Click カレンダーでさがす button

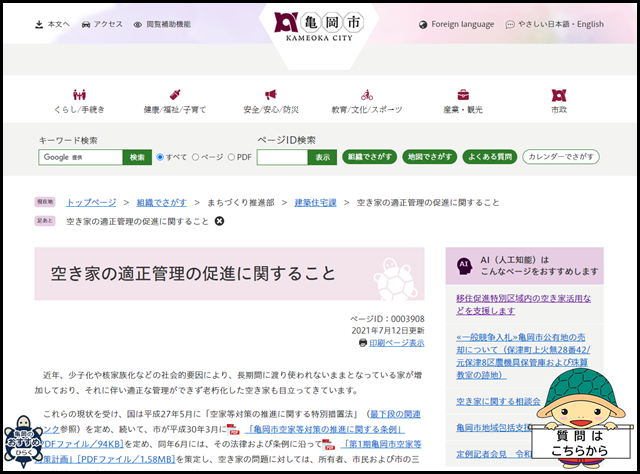561,157
